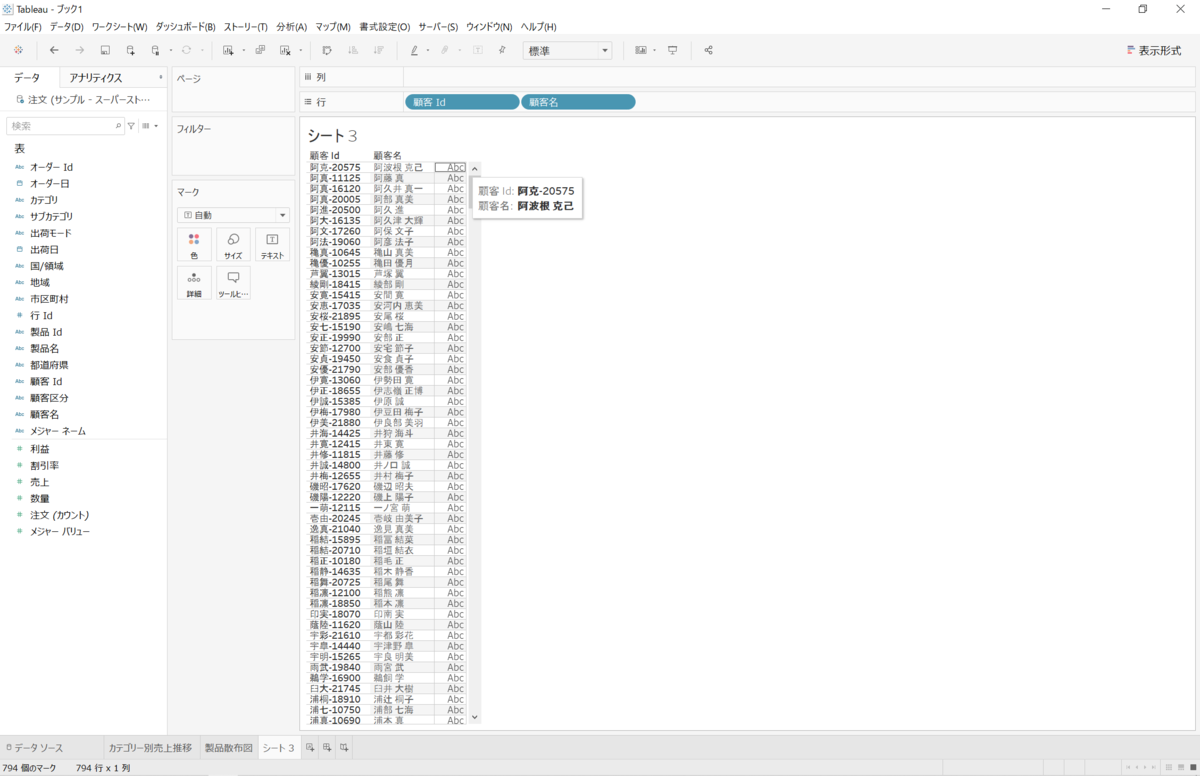Click the duplicate sheet toolbar icon
The width and height of the screenshot is (1200, 776).
point(260,50)
